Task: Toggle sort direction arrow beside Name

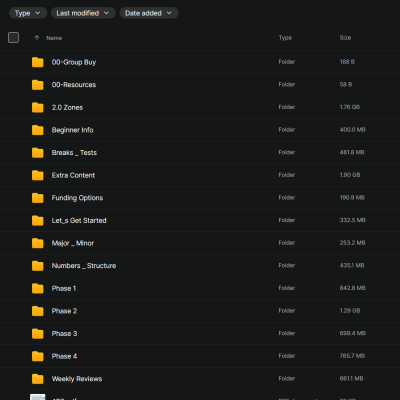Action: tap(37, 38)
